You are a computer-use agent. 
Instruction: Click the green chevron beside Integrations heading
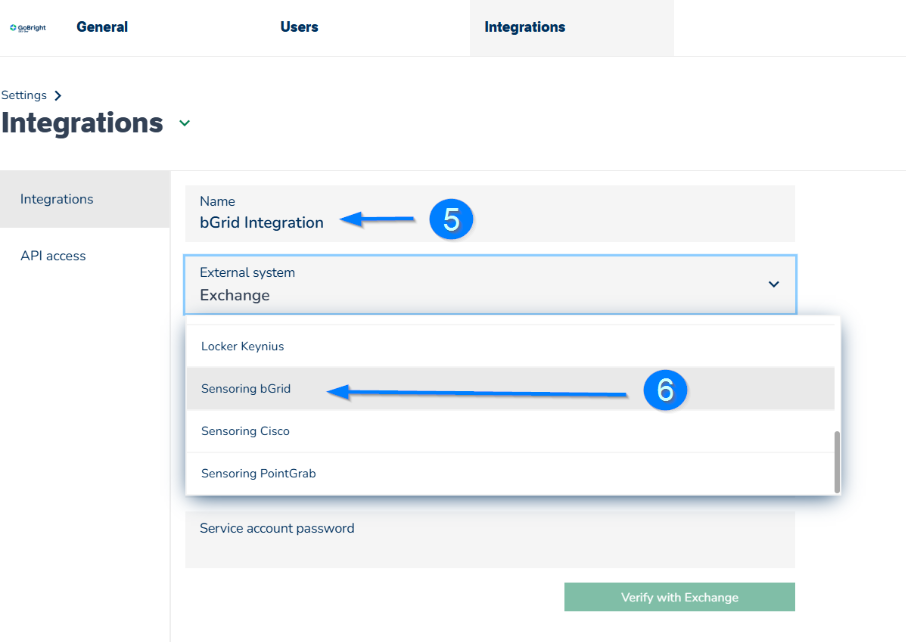pos(184,123)
